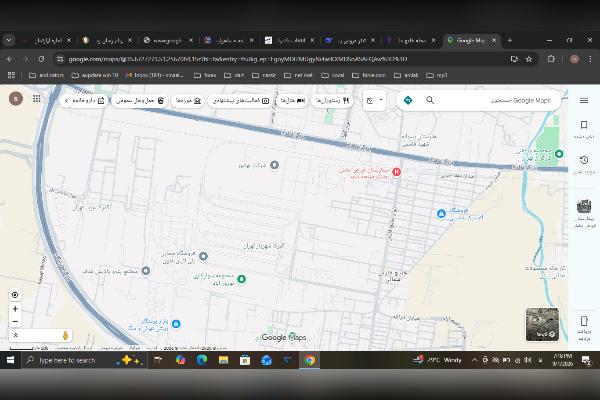Open File Explorer from taskbar
Image resolution: width=600 pixels, height=400 pixels.
point(223,360)
